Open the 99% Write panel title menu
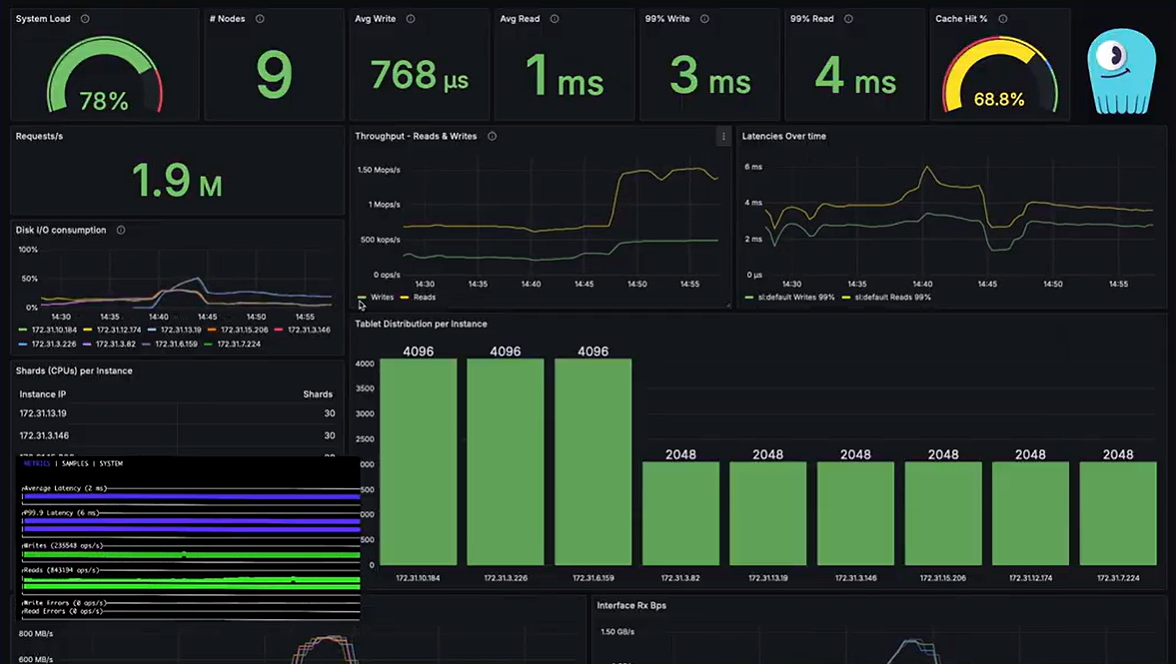 click(667, 19)
